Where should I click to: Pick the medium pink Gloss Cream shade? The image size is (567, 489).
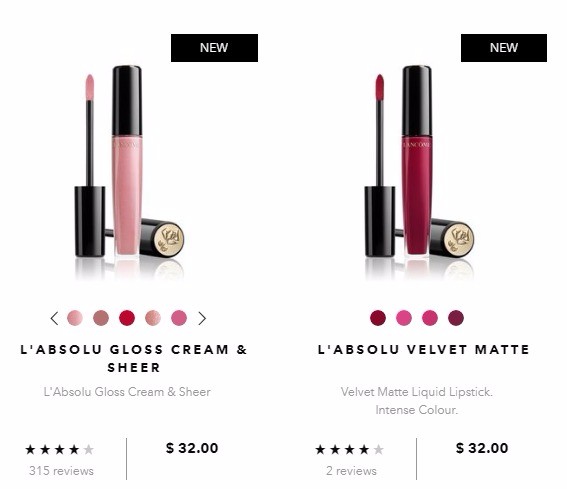click(179, 318)
